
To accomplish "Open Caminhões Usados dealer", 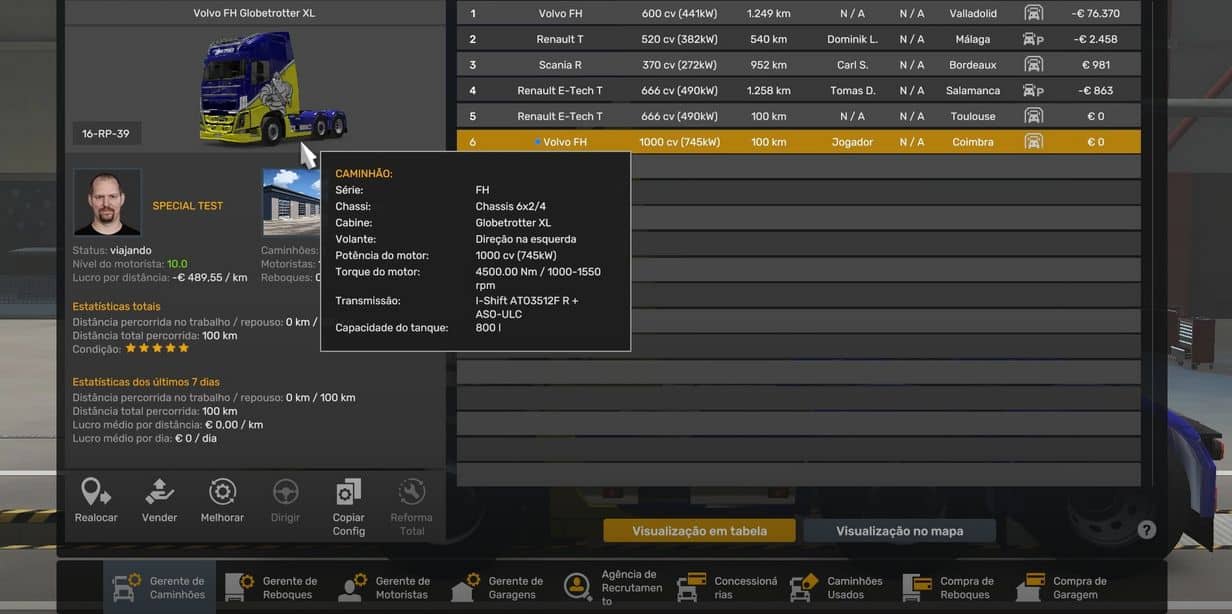I will click(x=837, y=588).
